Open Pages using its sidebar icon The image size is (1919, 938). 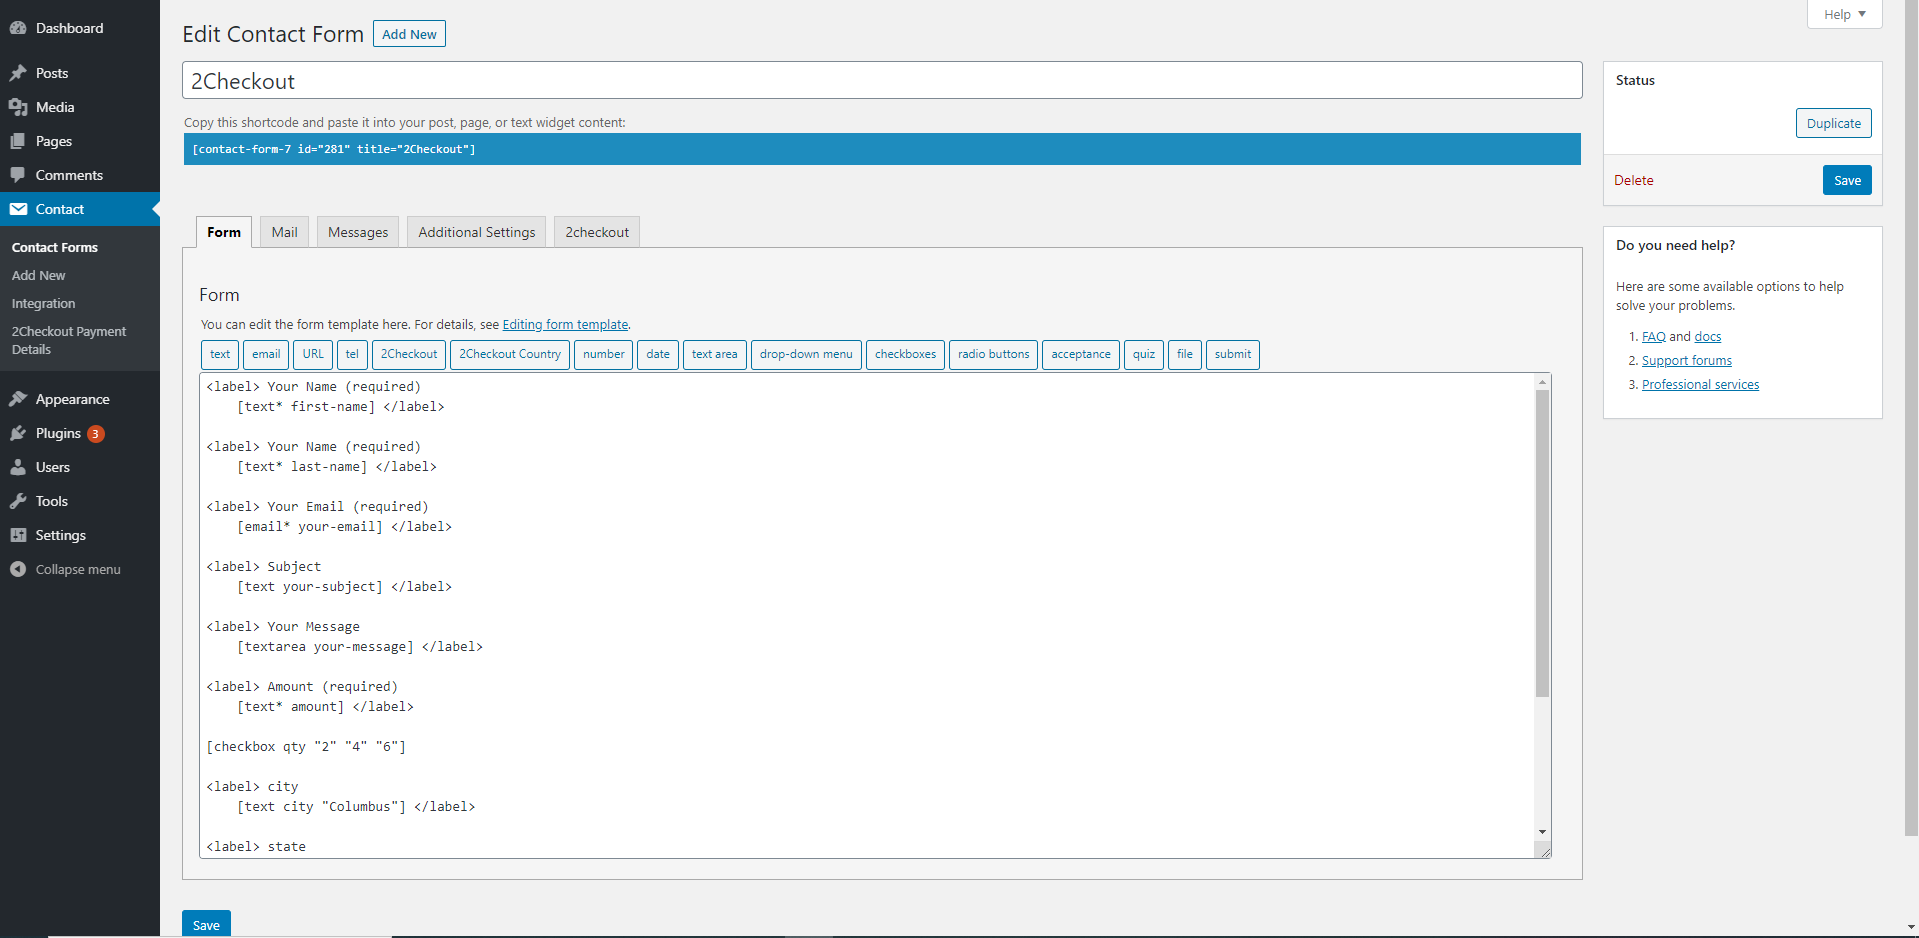pyautogui.click(x=18, y=141)
